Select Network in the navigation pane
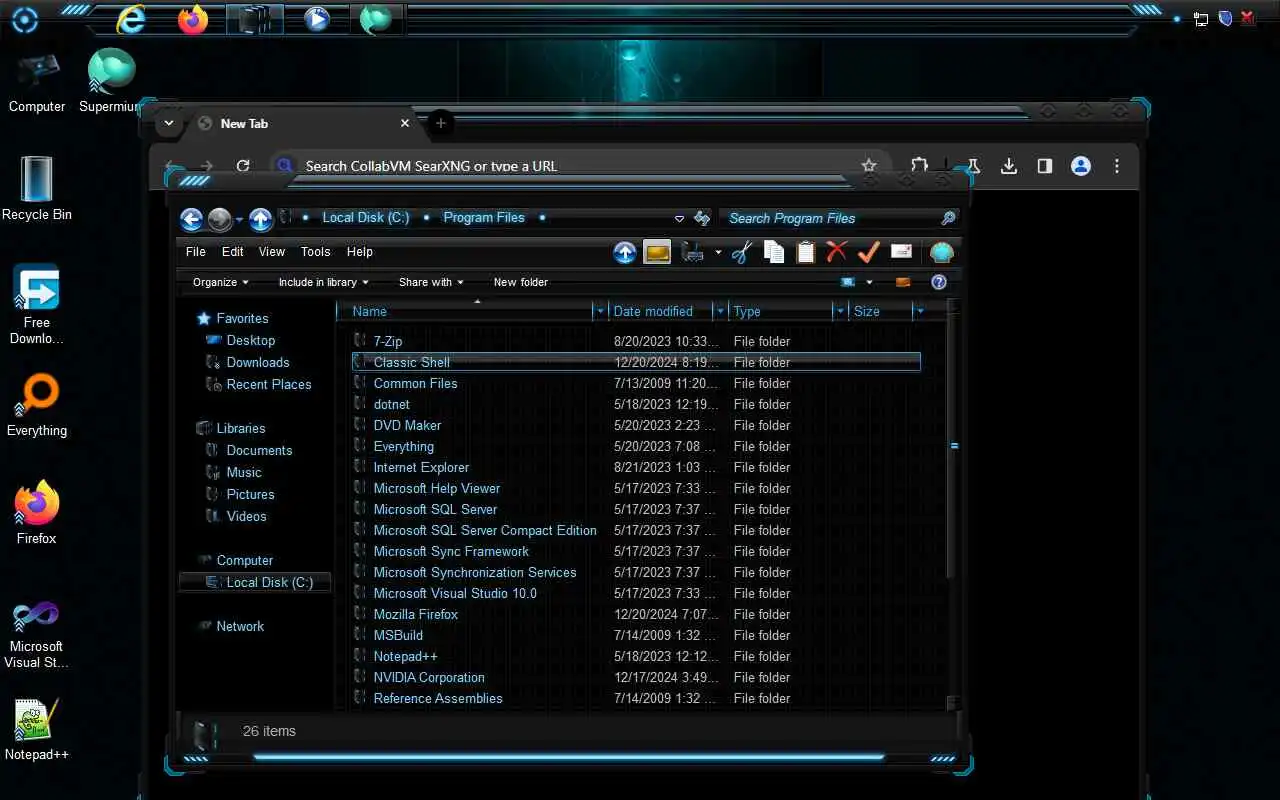The image size is (1280, 800). (x=240, y=626)
